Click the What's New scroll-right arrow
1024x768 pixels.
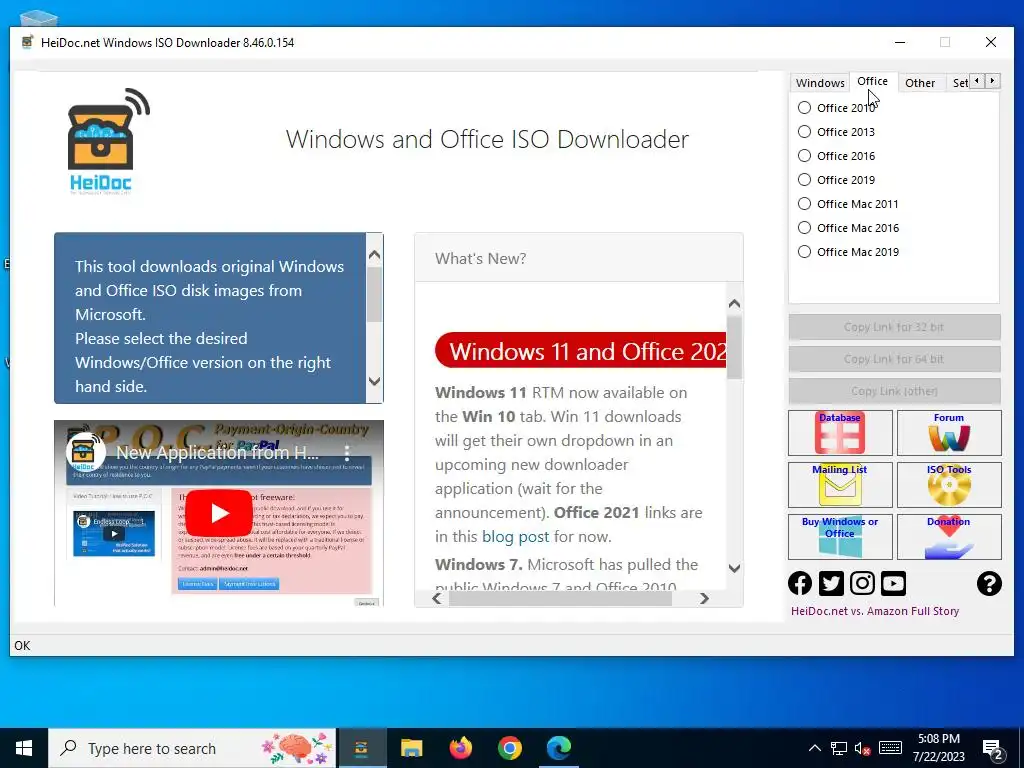[x=704, y=598]
